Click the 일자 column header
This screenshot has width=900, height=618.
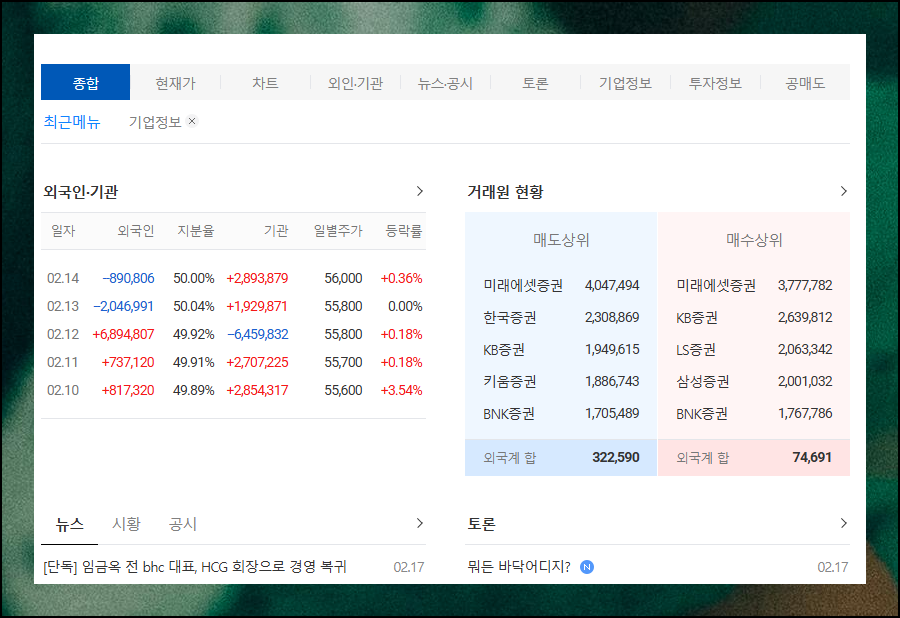click(63, 231)
